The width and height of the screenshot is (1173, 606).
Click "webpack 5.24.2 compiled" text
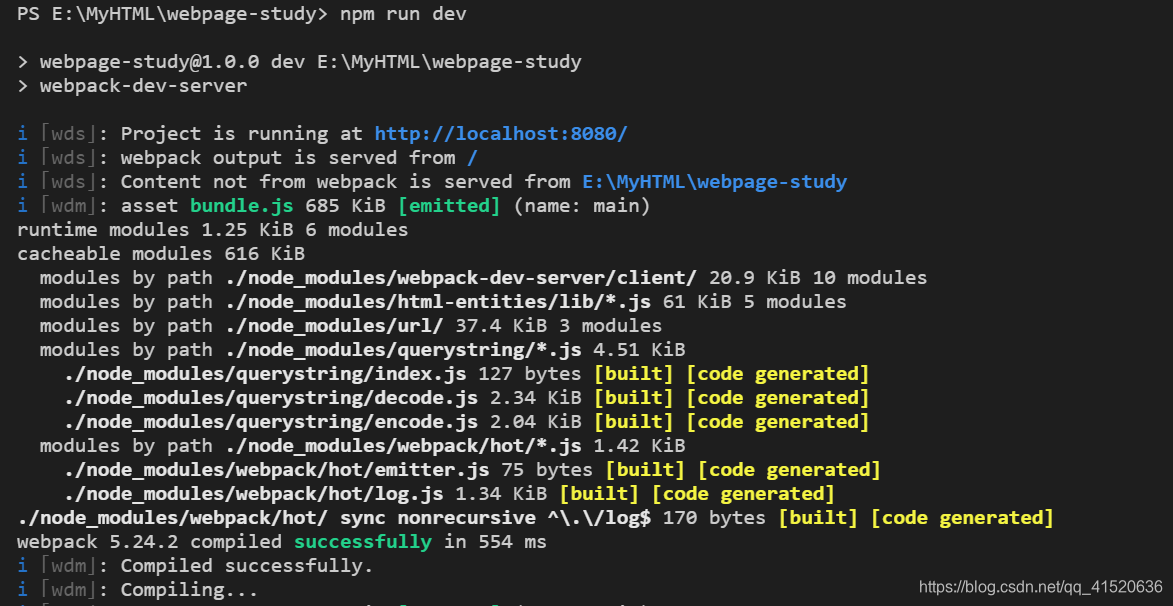click(x=150, y=541)
